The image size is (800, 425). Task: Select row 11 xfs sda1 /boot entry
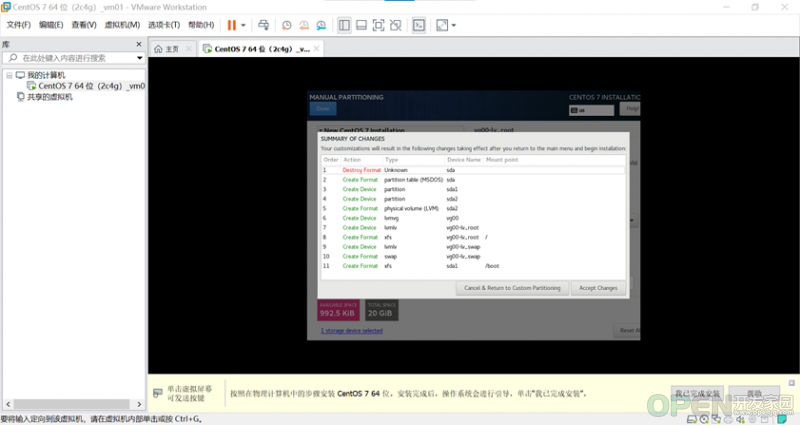pos(473,266)
